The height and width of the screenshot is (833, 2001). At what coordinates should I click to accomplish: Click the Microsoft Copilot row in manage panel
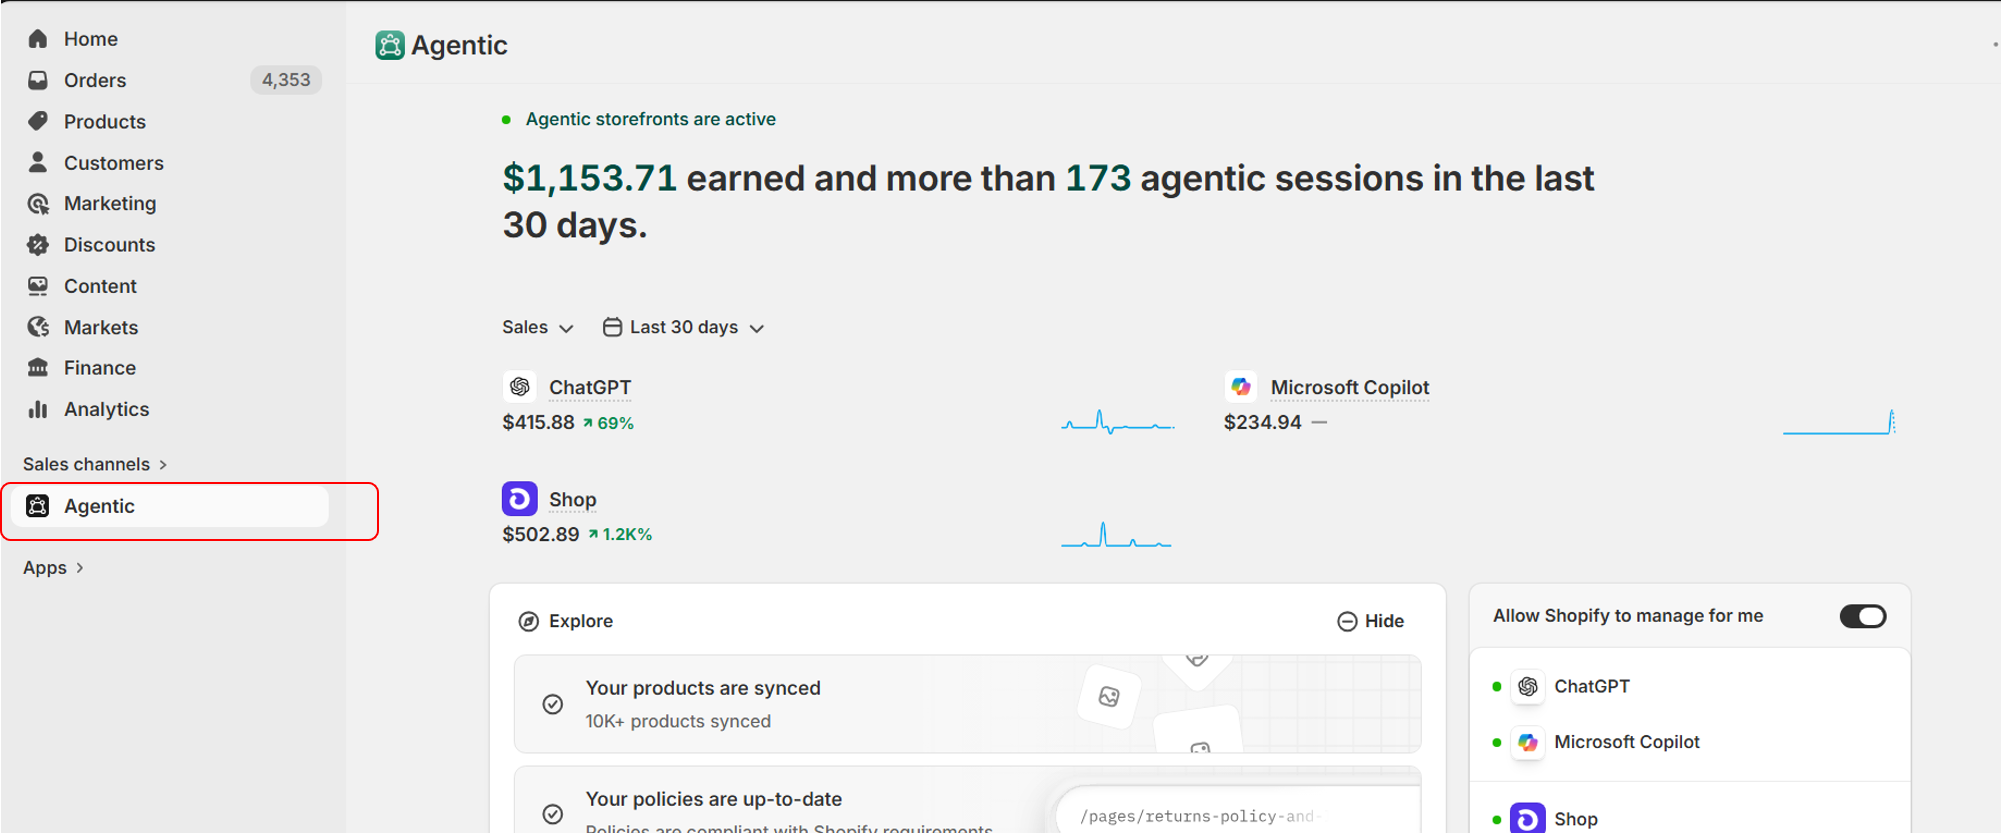[x=1690, y=743]
